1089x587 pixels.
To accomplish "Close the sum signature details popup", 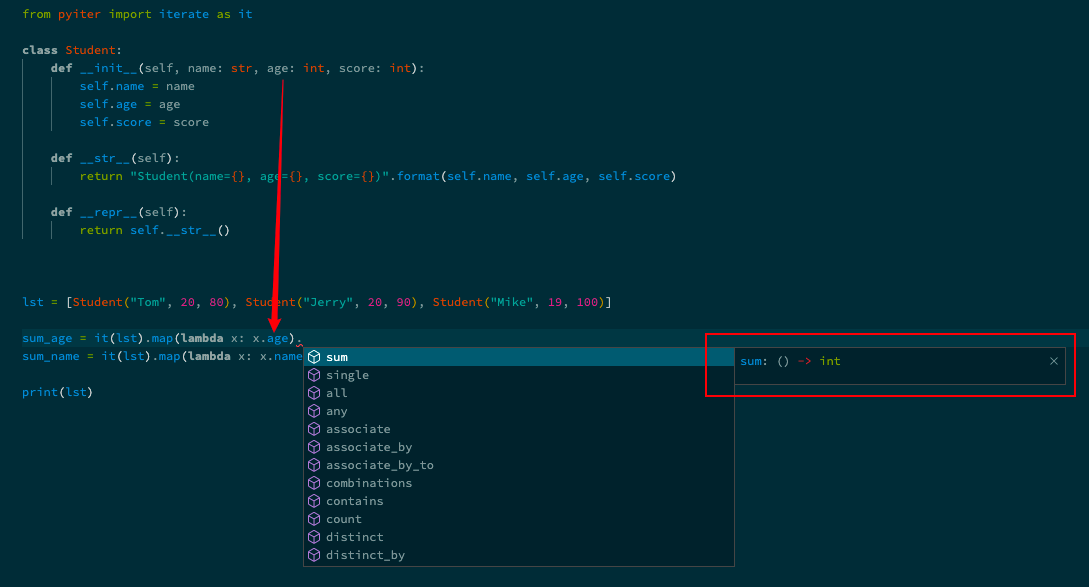I will click(x=1054, y=361).
